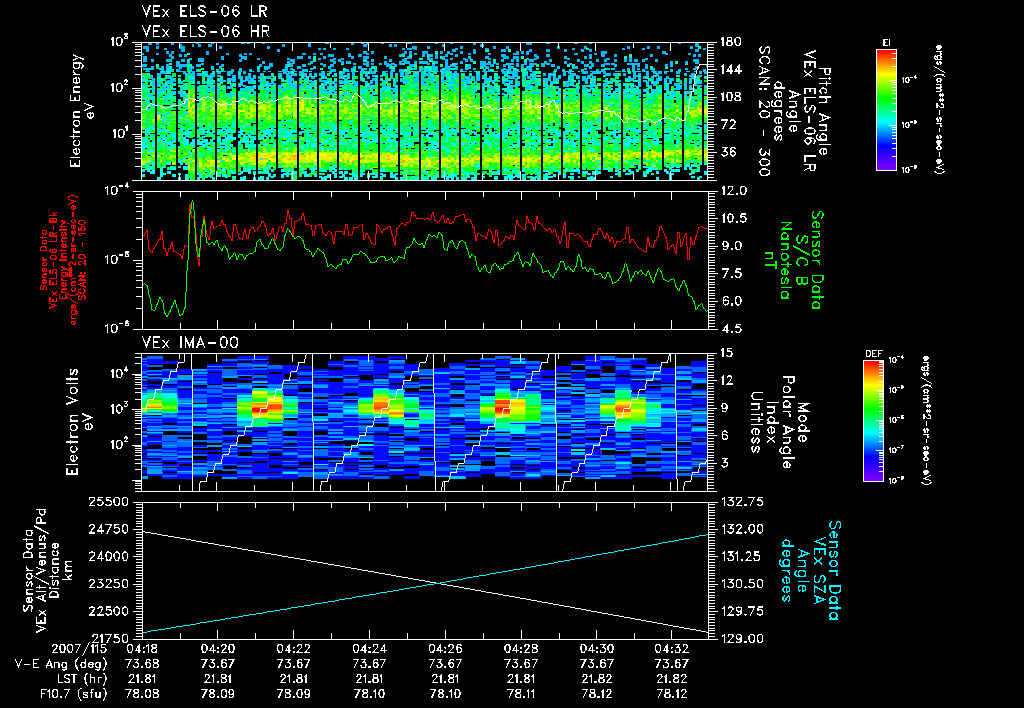This screenshot has height=708, width=1024.
Task: Click the DEF color scale bar
Action: pos(873,421)
